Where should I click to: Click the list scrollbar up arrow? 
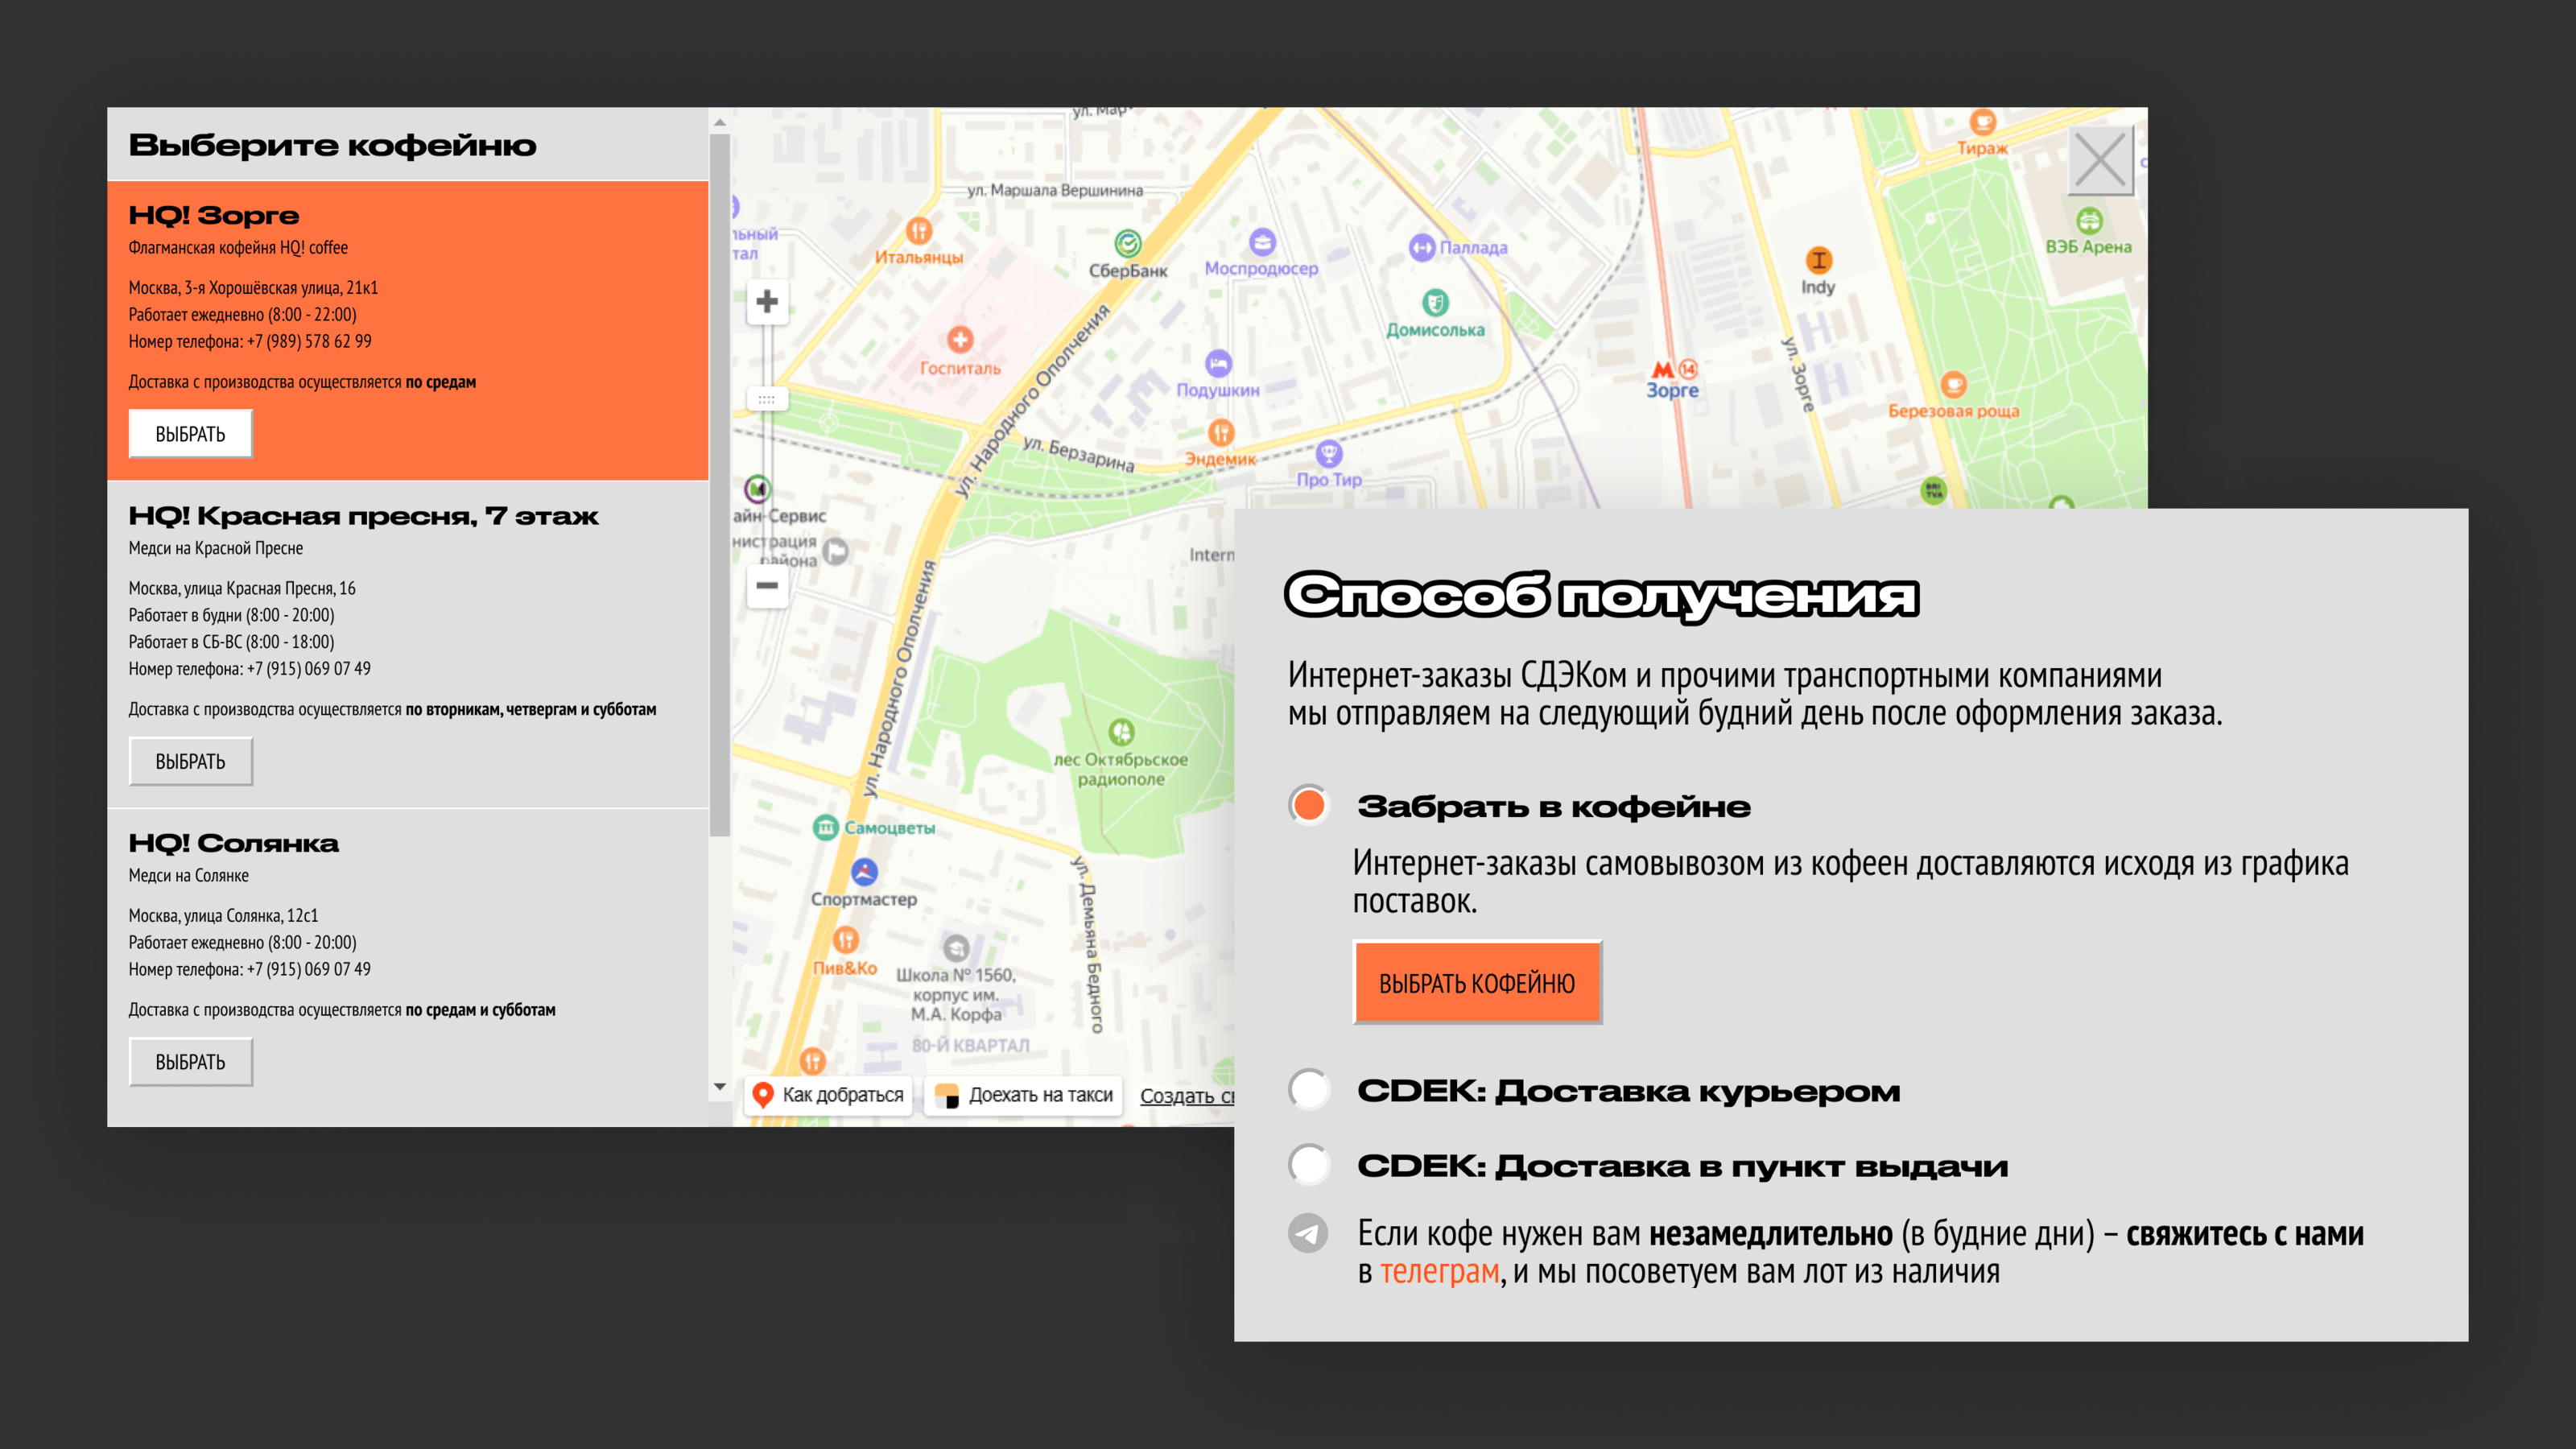720,122
